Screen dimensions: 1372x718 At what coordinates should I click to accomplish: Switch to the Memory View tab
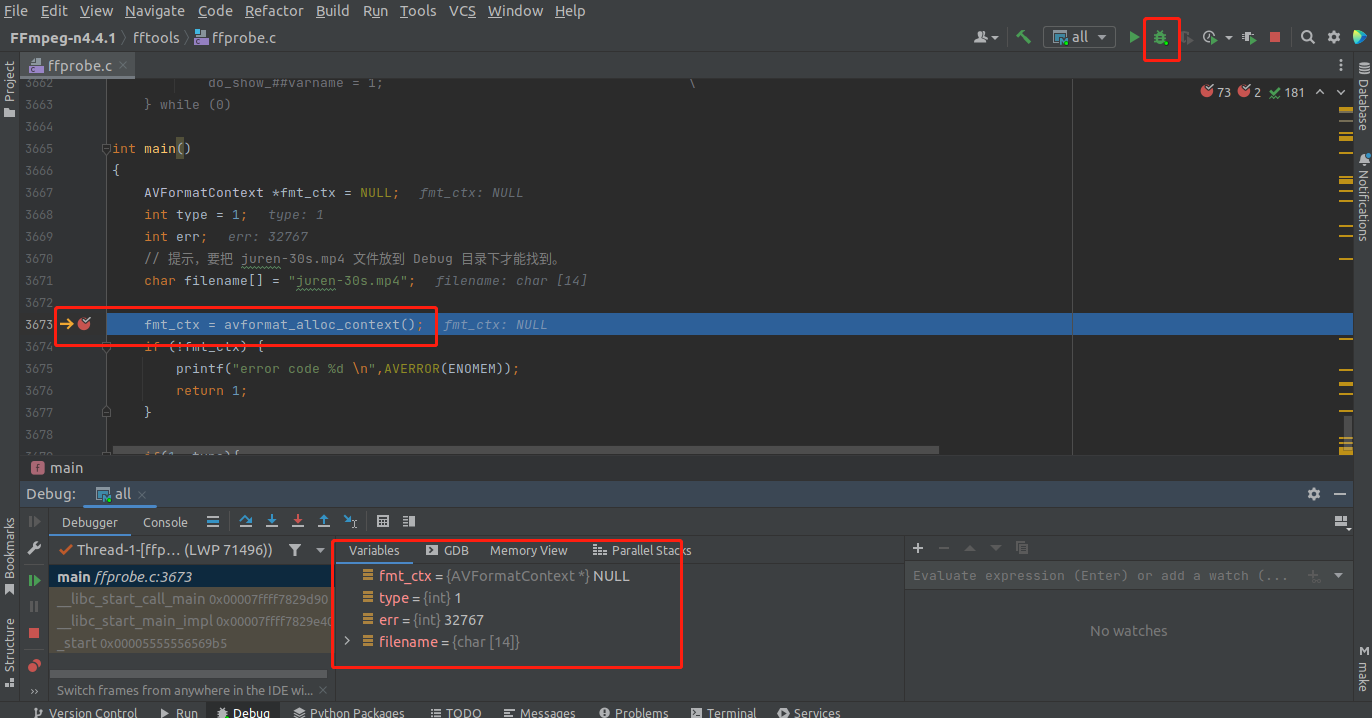tap(528, 550)
